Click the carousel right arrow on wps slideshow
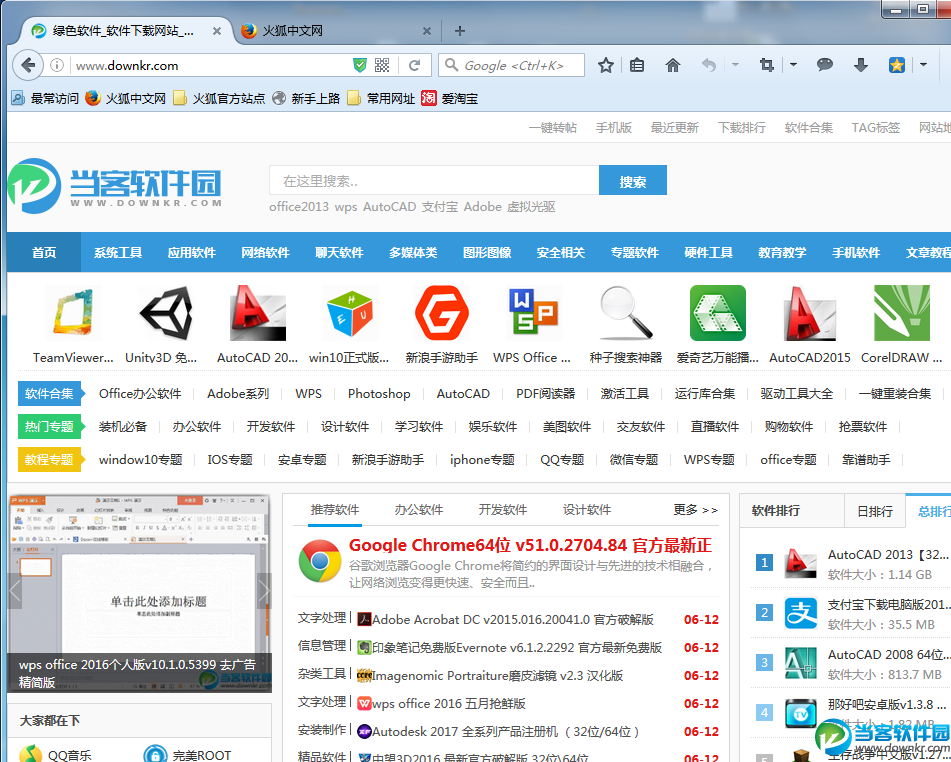Viewport: 951px width, 762px height. [x=264, y=590]
